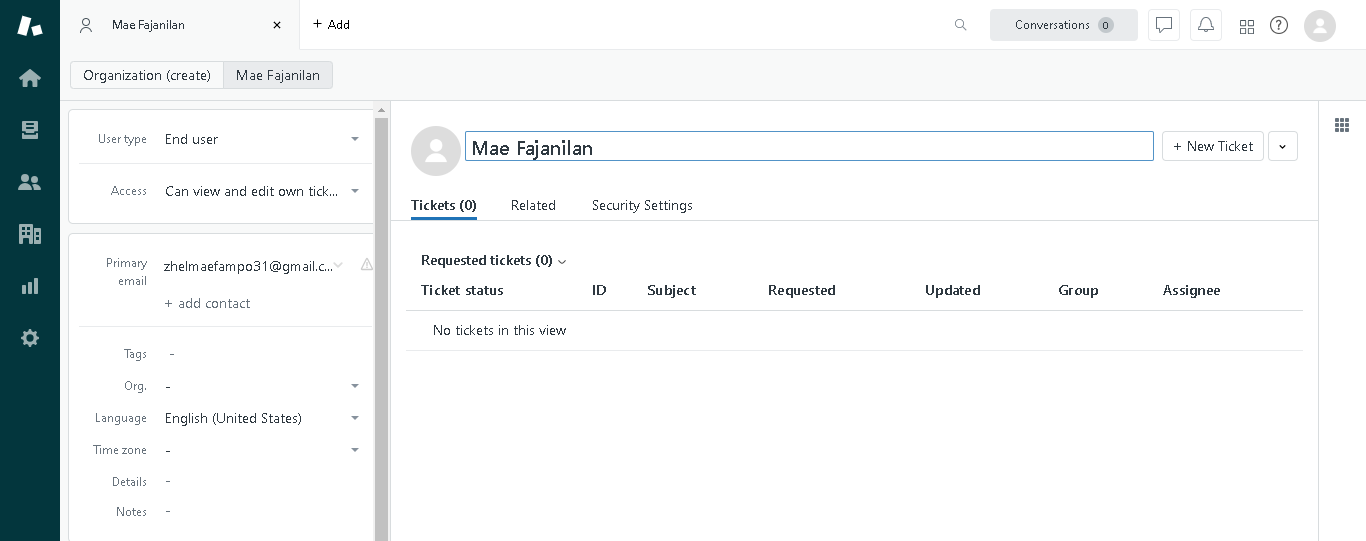This screenshot has width=1366, height=541.
Task: Click the user name input field
Action: click(x=808, y=147)
